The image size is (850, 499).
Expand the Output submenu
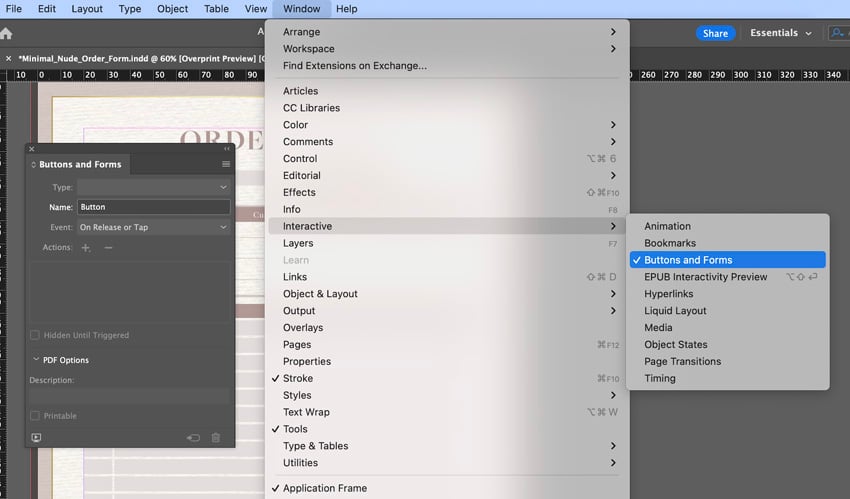click(x=449, y=310)
